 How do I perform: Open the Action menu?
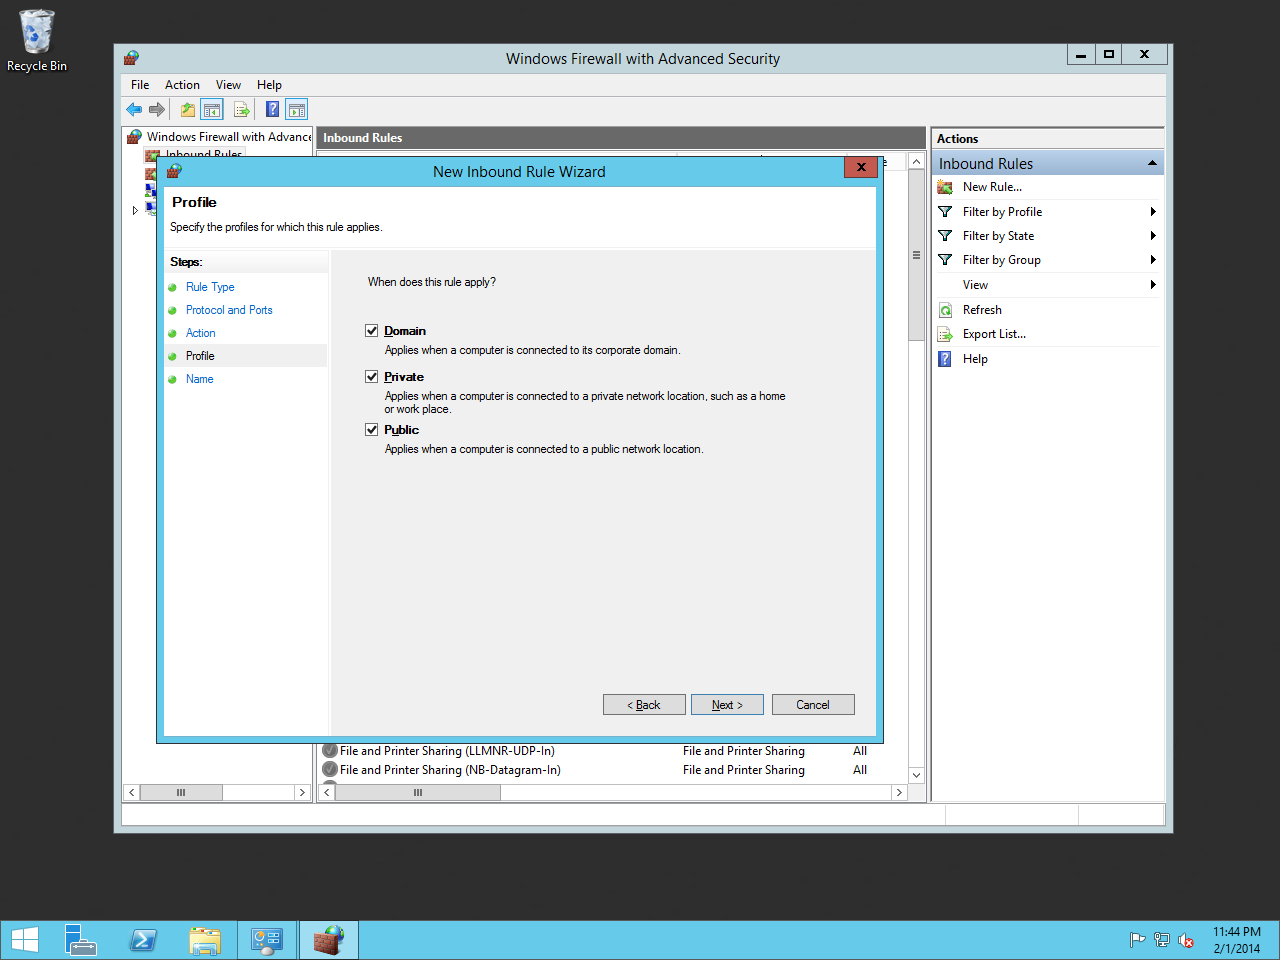[182, 85]
